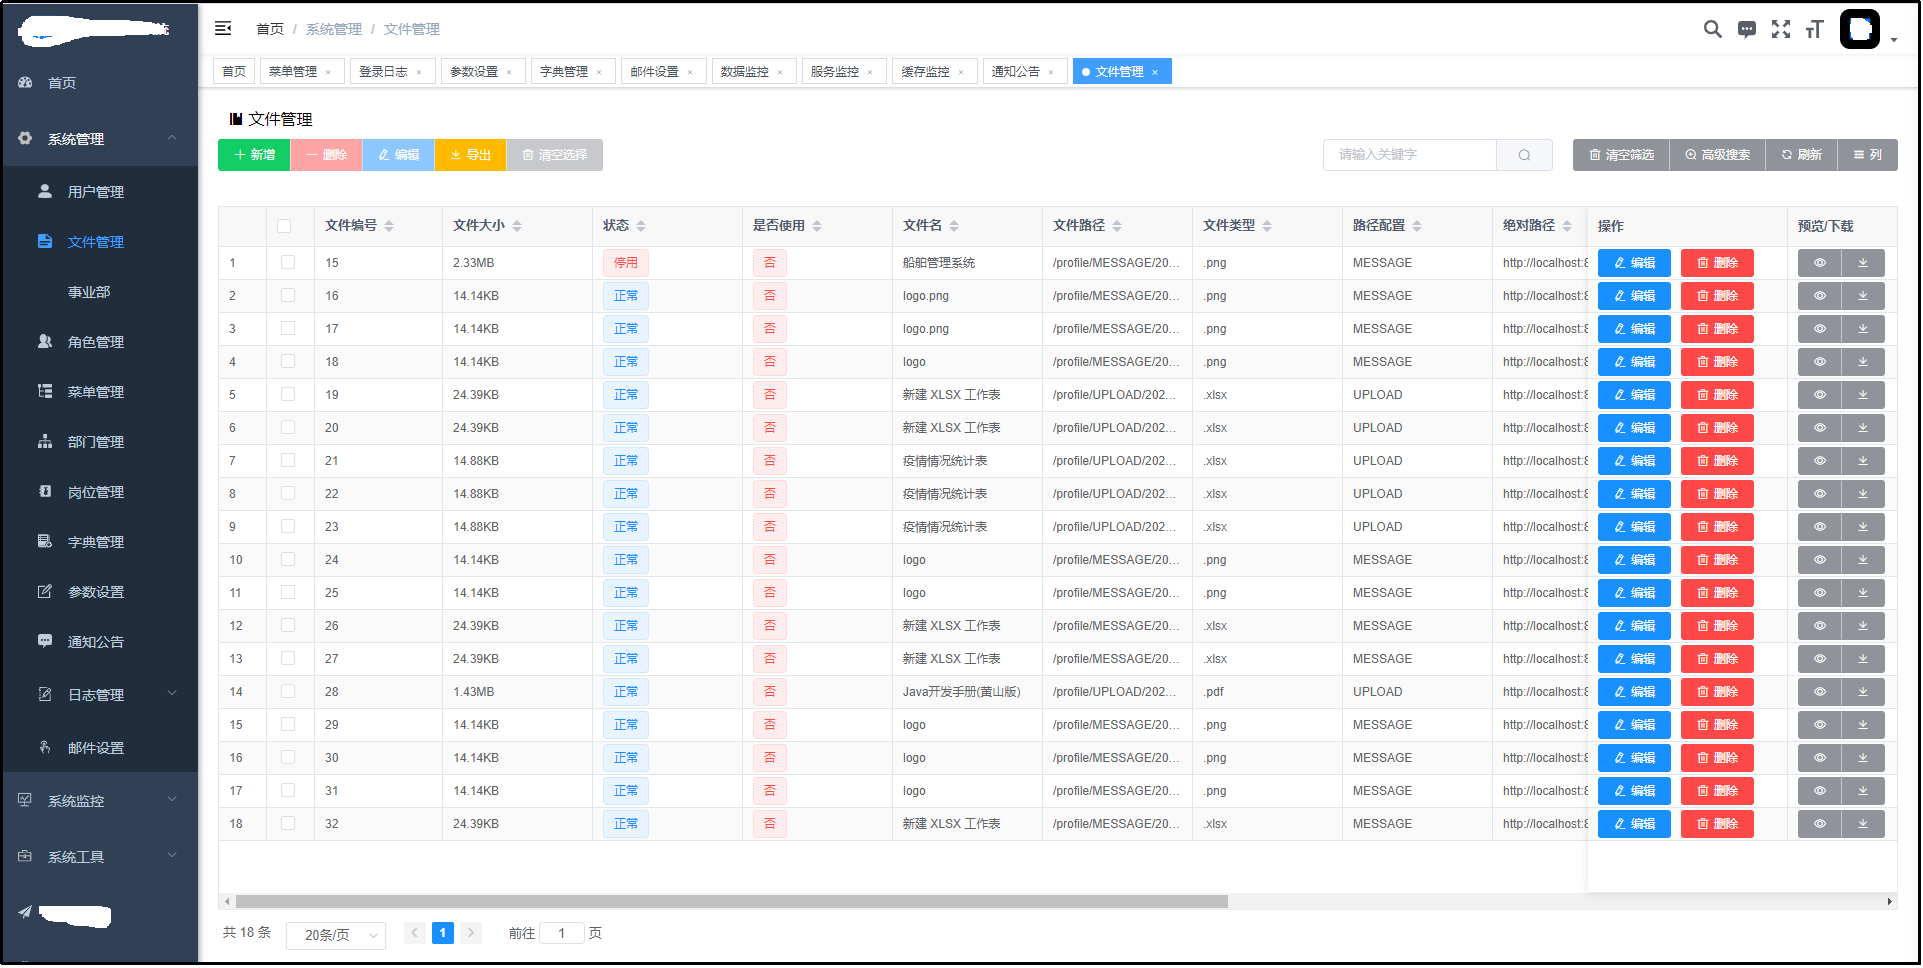Open the message chat bubble icon in header
The width and height of the screenshot is (1923, 968).
pyautogui.click(x=1747, y=29)
